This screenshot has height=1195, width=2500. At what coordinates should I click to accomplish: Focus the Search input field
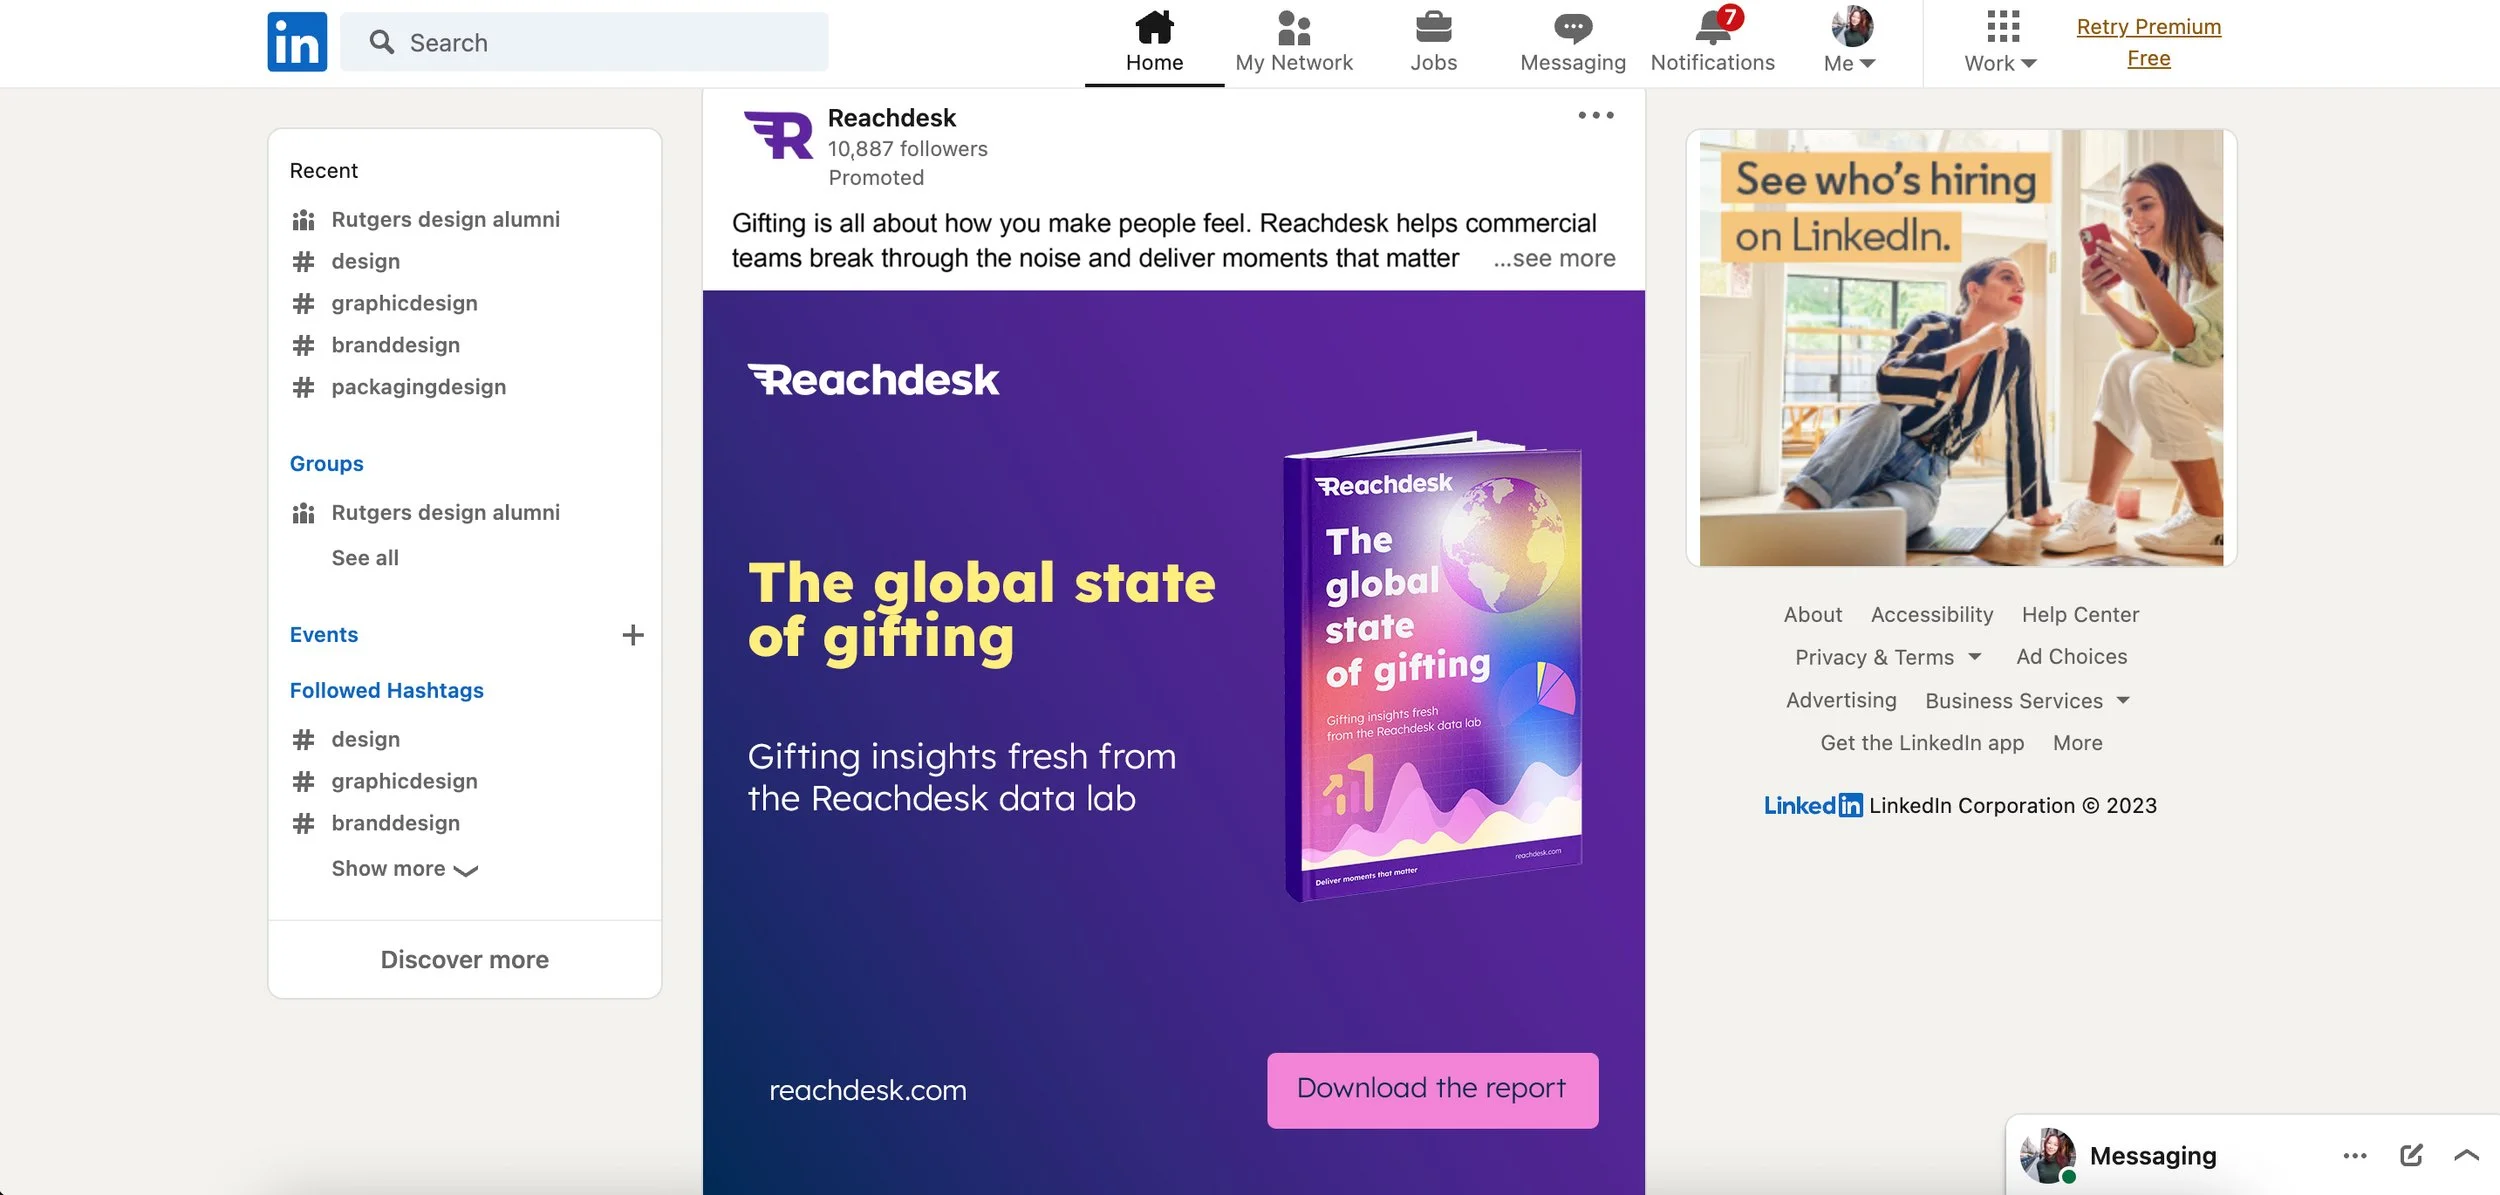(x=584, y=42)
